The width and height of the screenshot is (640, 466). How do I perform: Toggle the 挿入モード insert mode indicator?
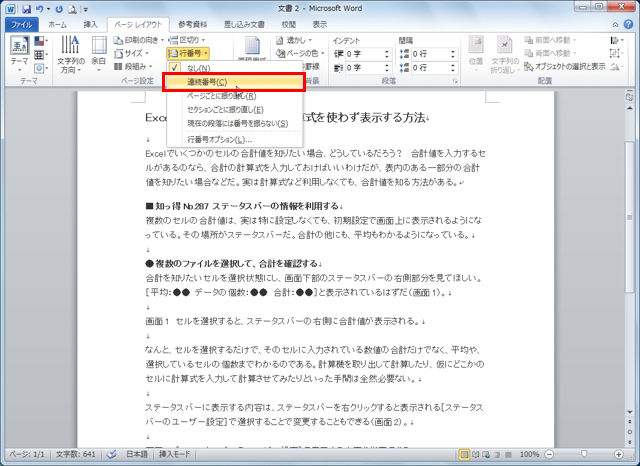coord(174,454)
